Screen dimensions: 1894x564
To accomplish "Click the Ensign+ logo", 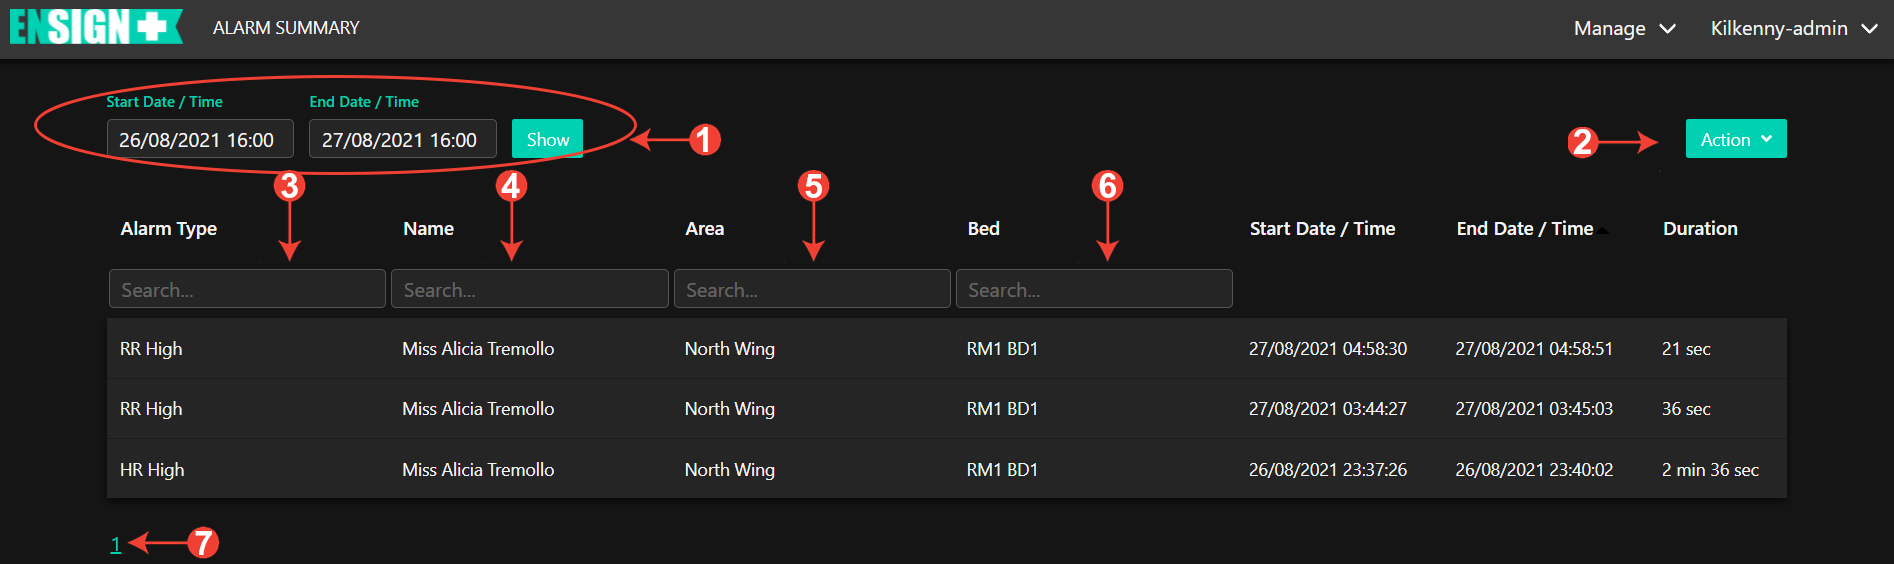I will tap(95, 27).
